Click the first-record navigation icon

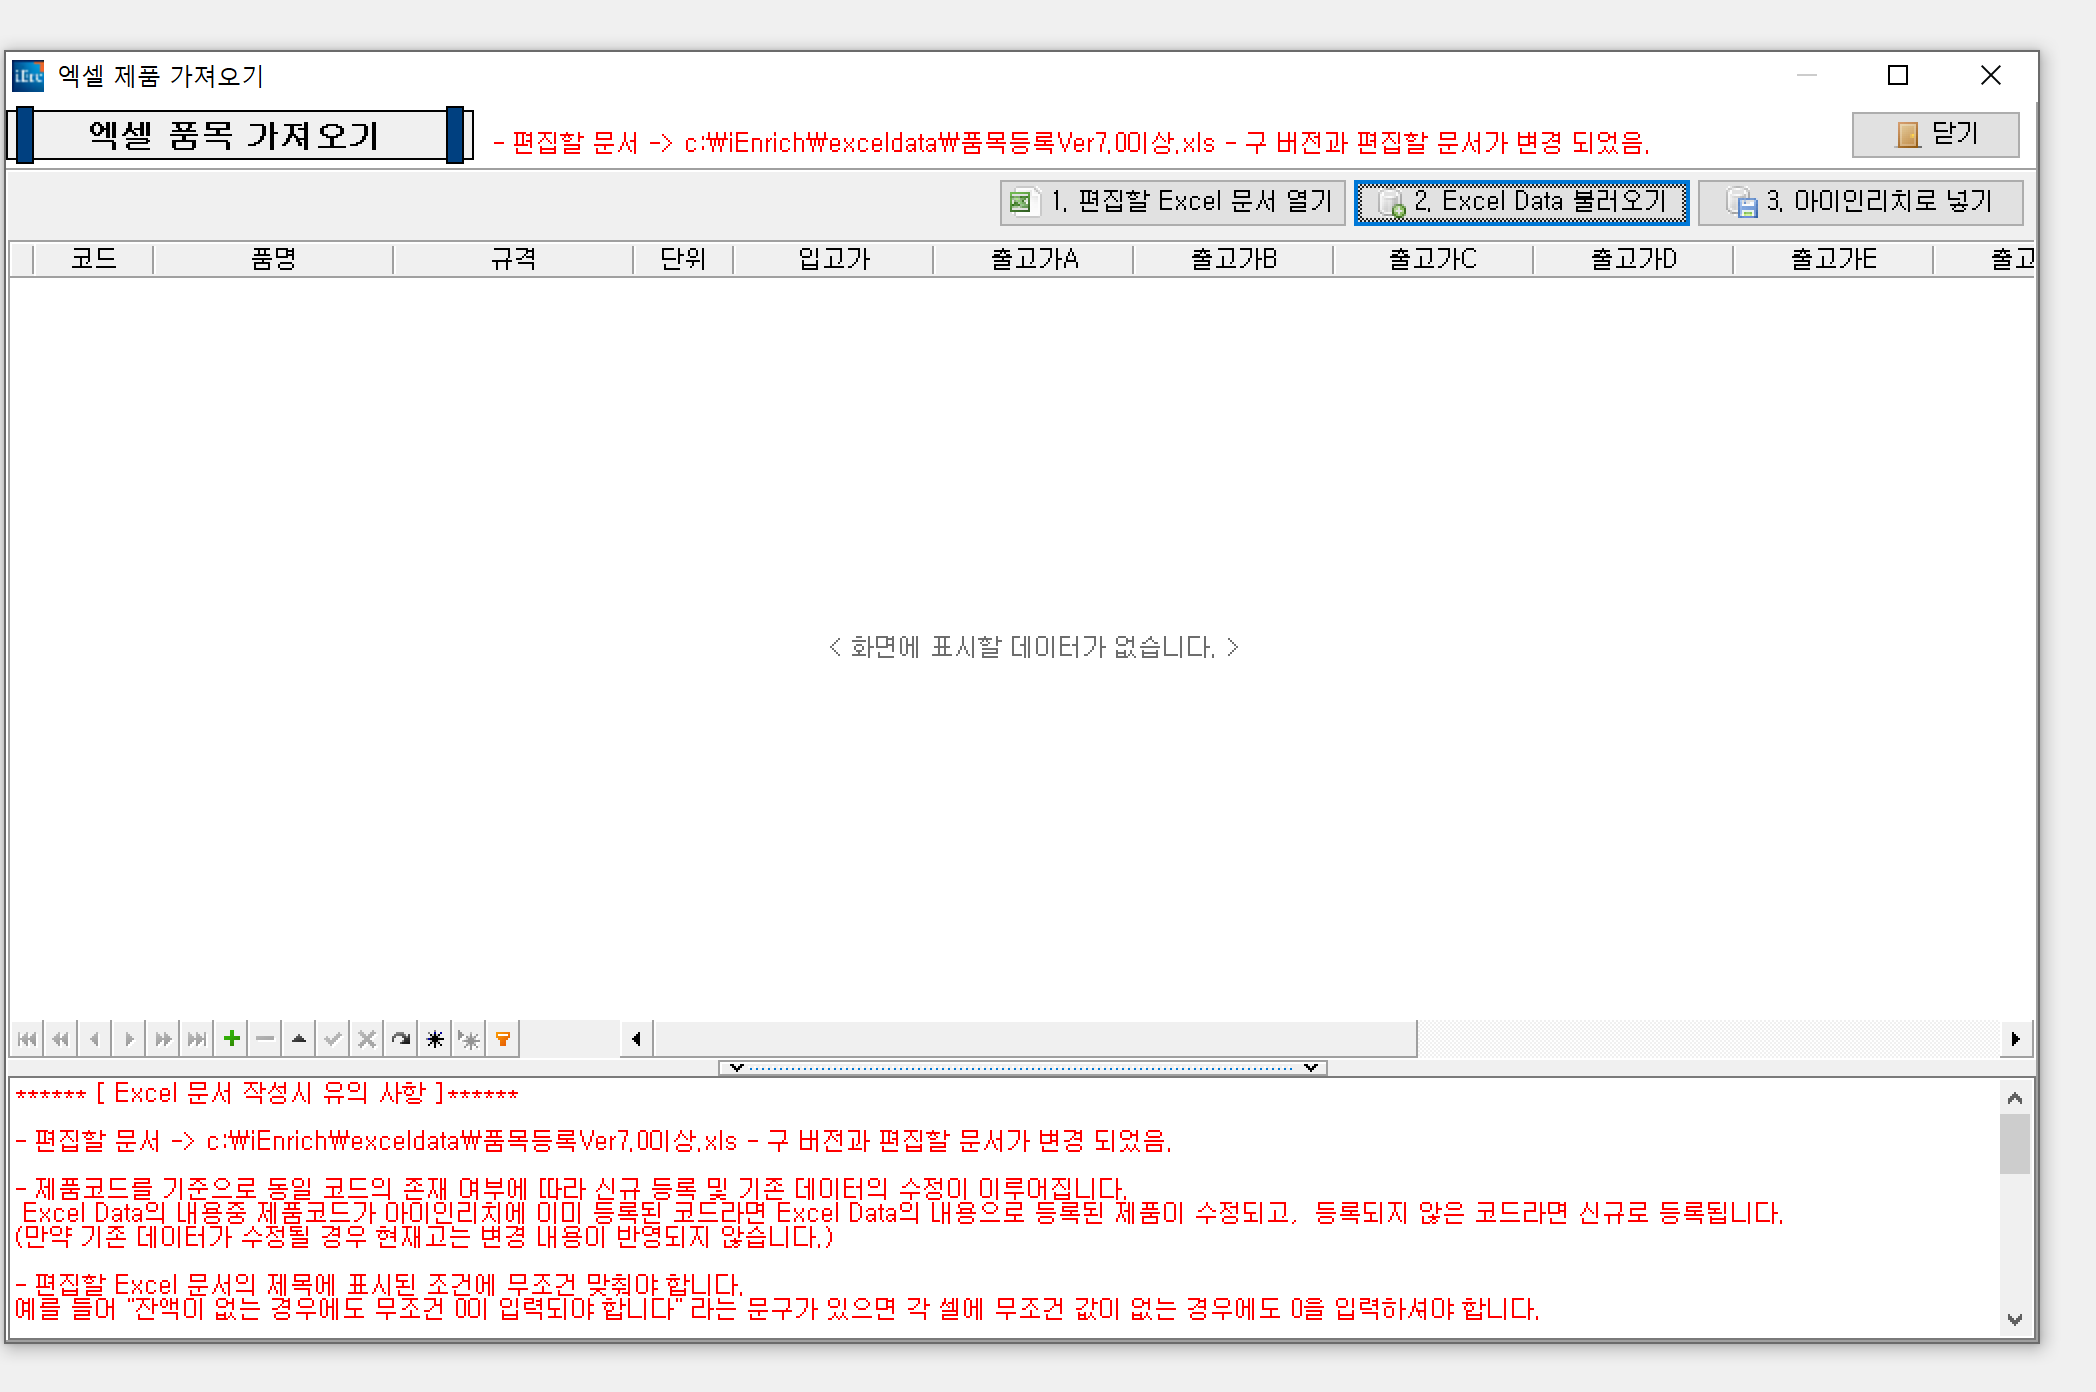pyautogui.click(x=27, y=1039)
